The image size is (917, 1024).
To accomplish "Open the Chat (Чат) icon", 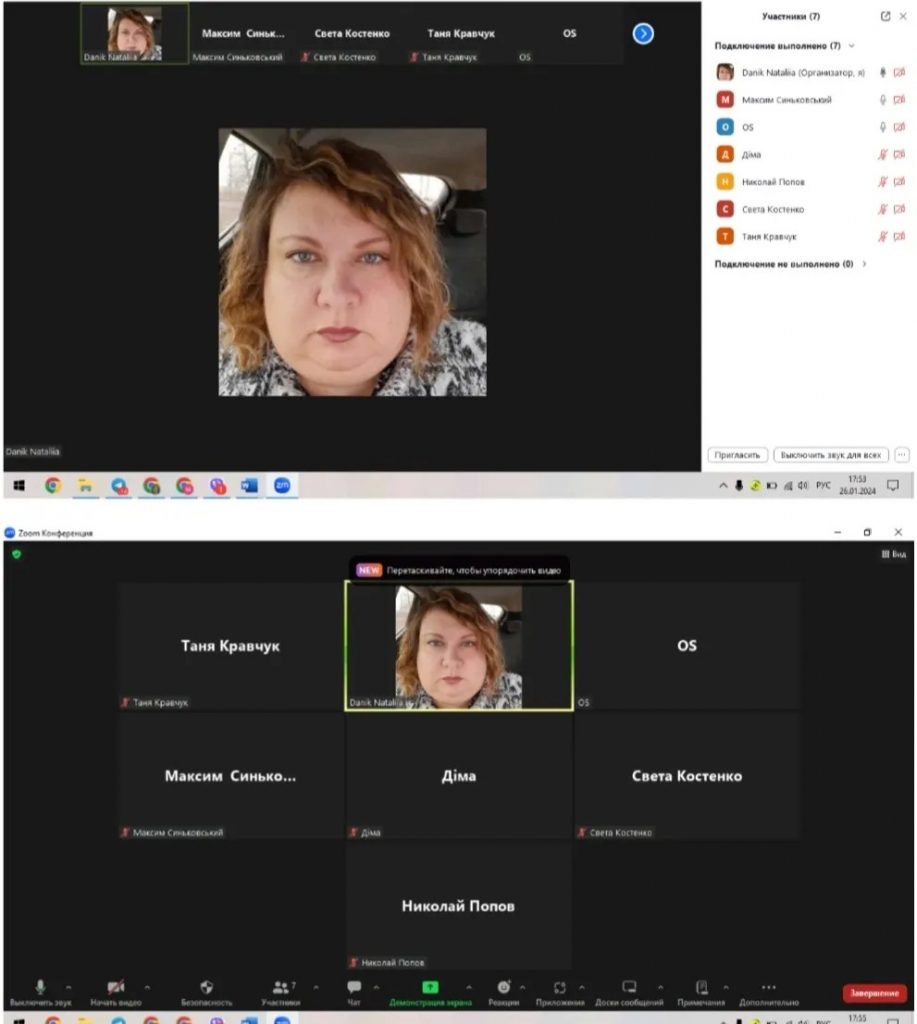I will (x=354, y=986).
